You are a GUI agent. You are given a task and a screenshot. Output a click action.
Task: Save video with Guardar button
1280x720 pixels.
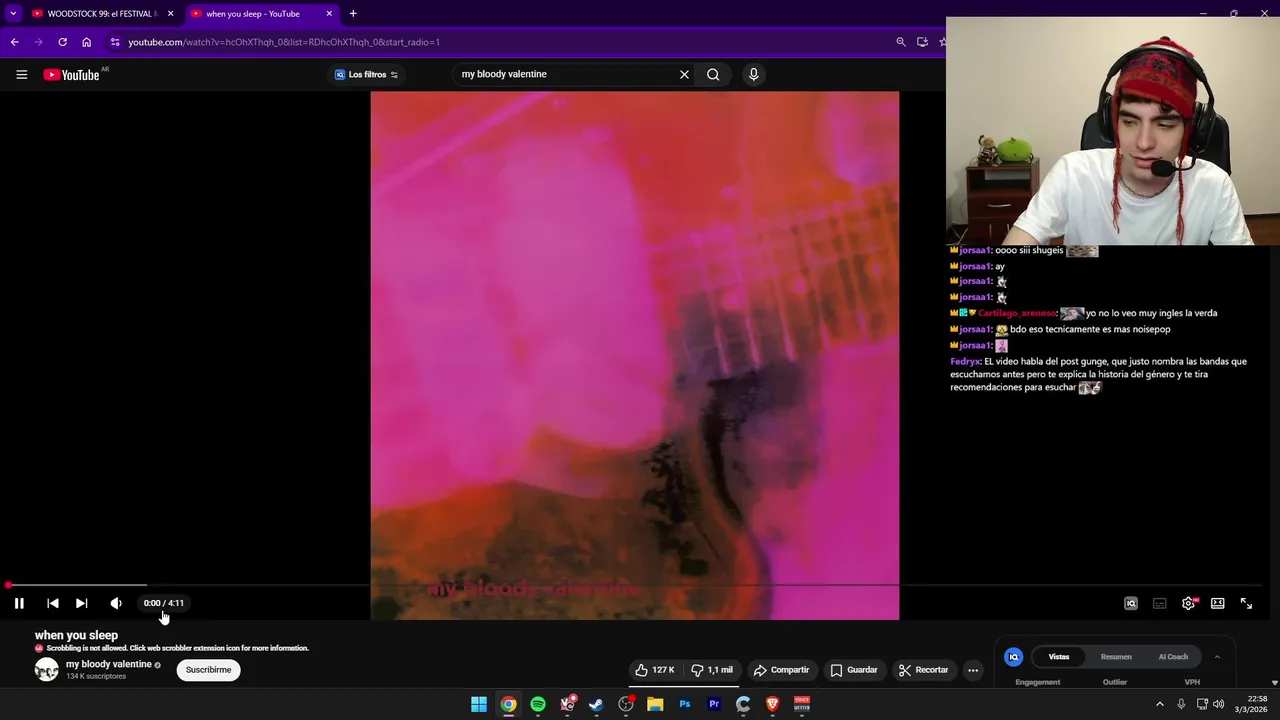click(854, 670)
